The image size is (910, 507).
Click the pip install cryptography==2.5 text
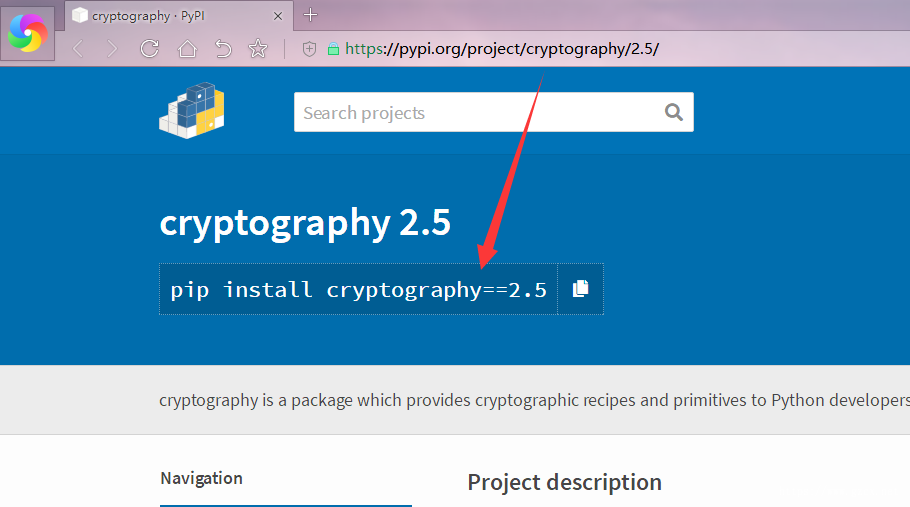coord(359,289)
